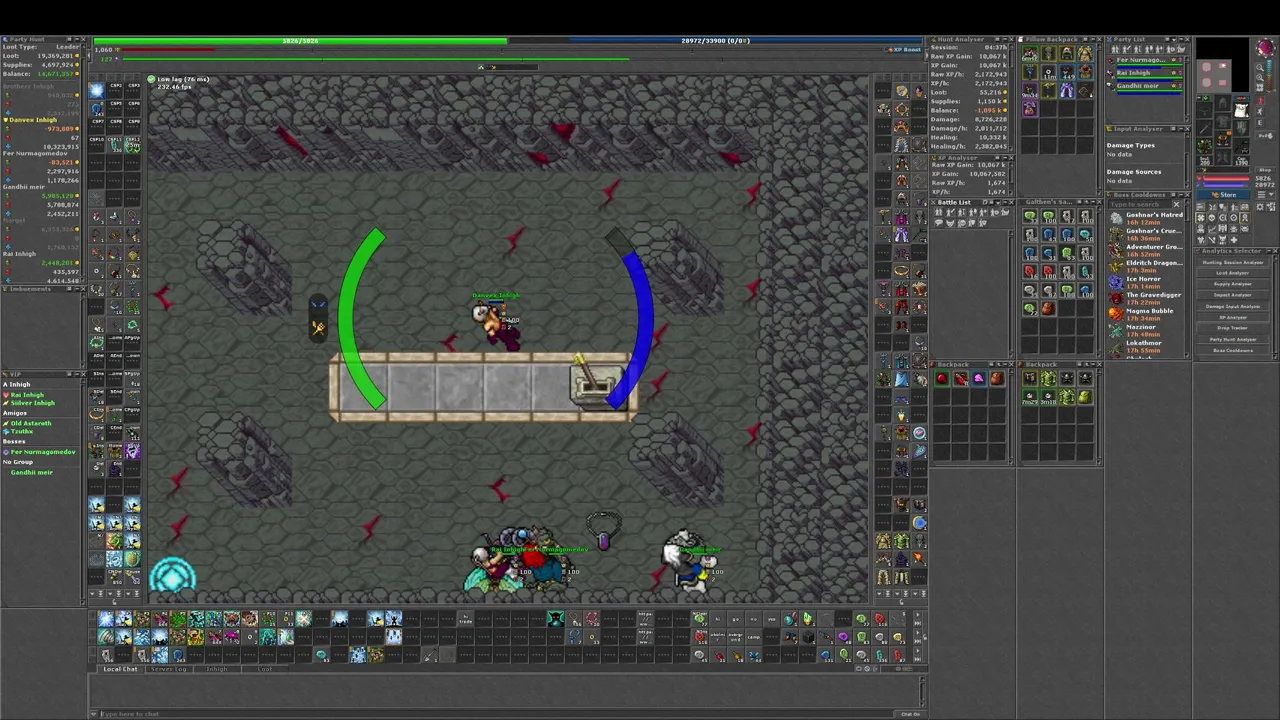Viewport: 1280px width, 720px height.
Task: Click the green item in second Backpack panel
Action: click(x=1048, y=379)
